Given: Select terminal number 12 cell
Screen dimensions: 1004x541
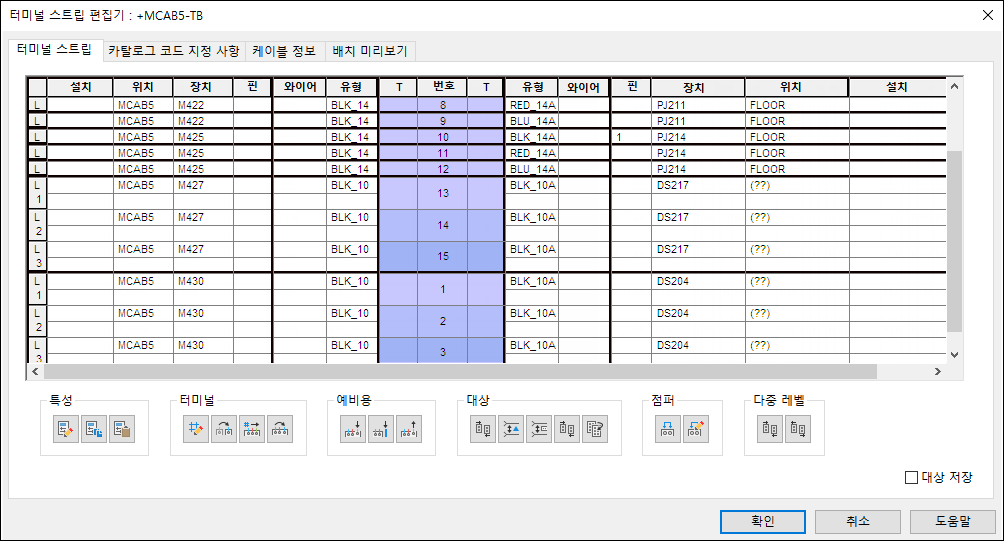Looking at the screenshot, I should (x=442, y=169).
